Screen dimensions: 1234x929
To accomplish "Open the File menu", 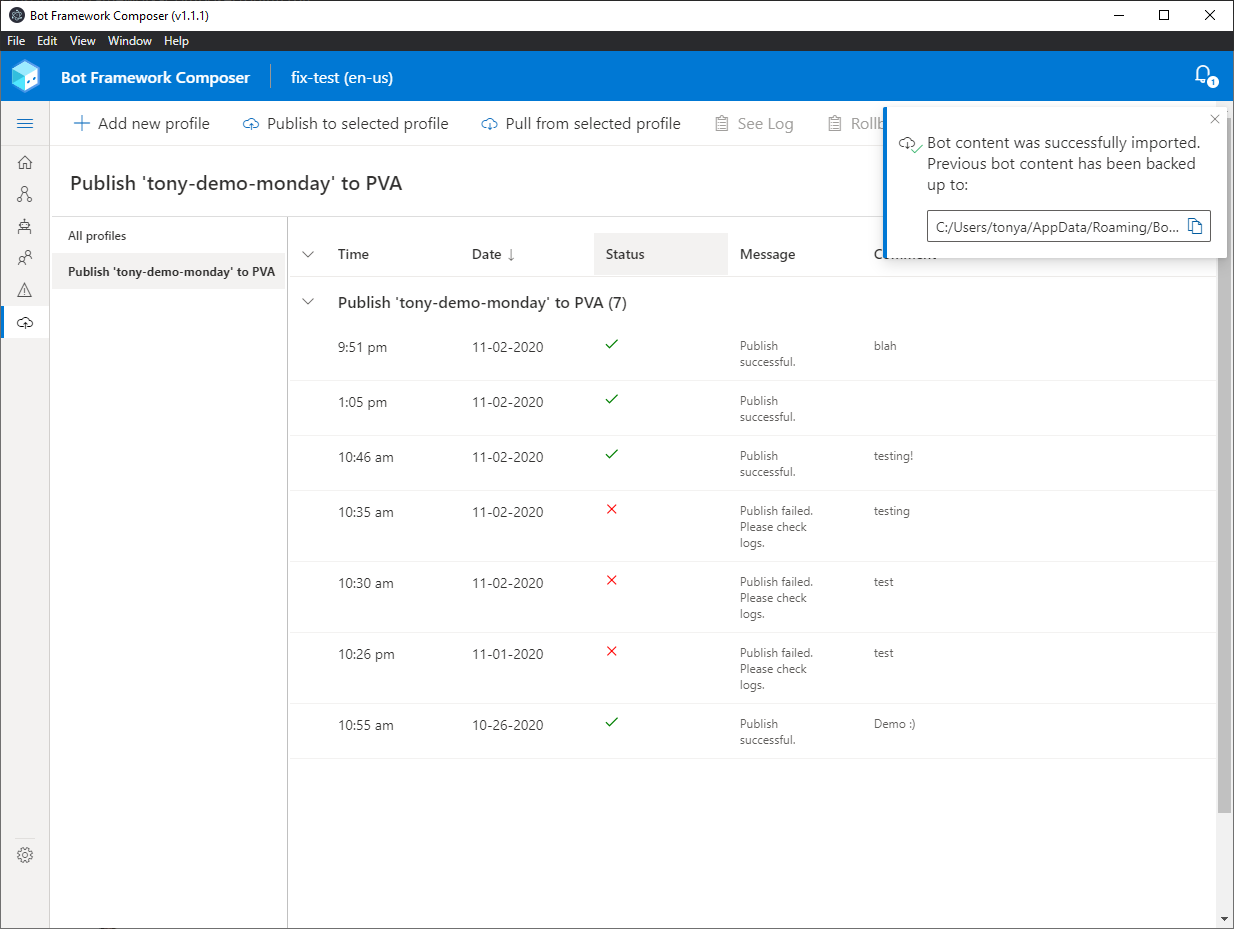I will [16, 41].
